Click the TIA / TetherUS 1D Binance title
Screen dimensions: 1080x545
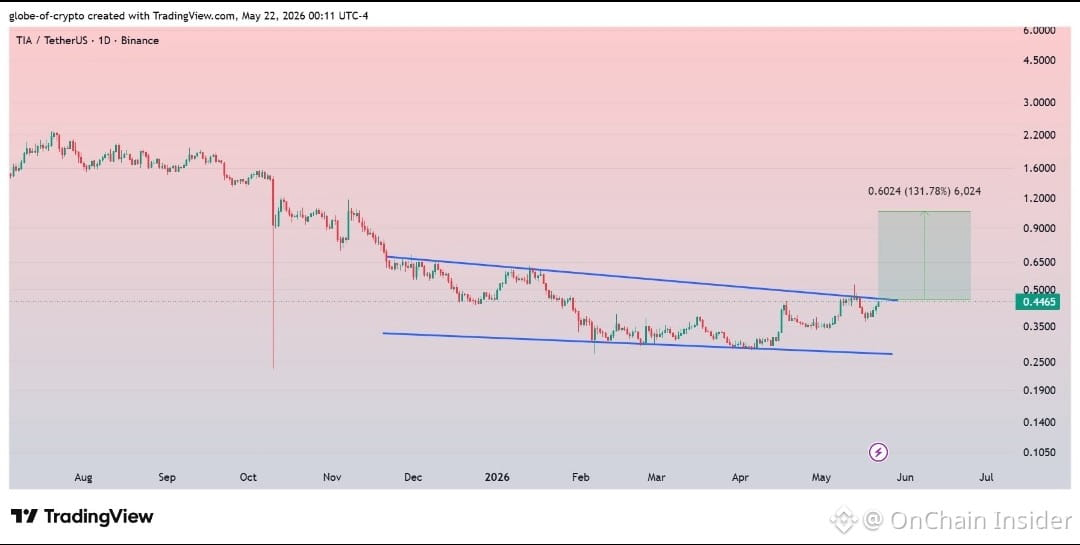tap(87, 41)
